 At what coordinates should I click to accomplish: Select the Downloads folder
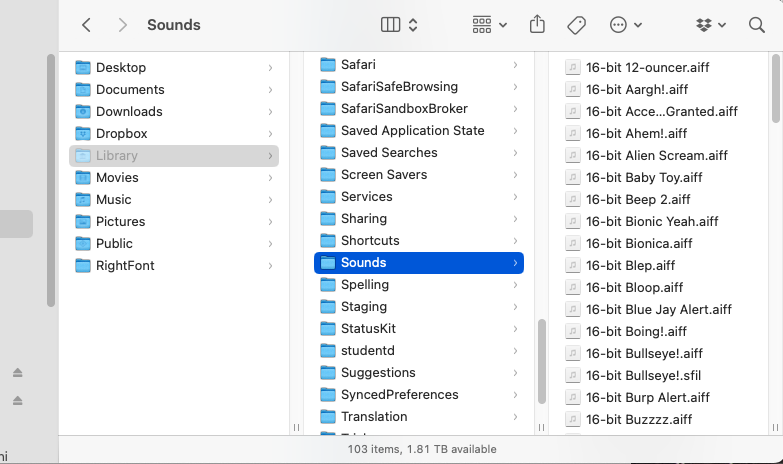pos(174,111)
